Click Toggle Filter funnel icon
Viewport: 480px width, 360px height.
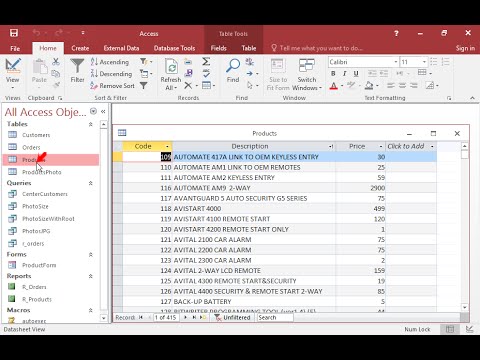click(x=144, y=86)
